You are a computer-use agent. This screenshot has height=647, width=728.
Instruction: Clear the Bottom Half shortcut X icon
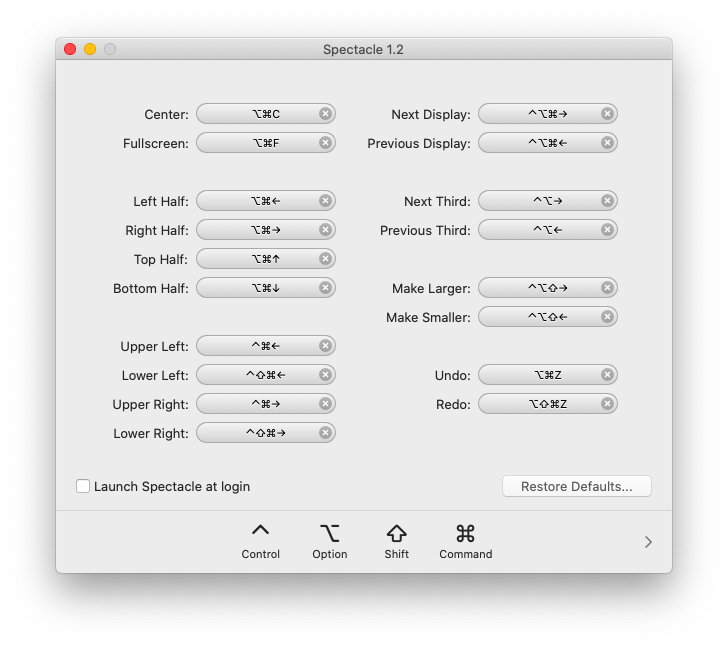(x=325, y=288)
